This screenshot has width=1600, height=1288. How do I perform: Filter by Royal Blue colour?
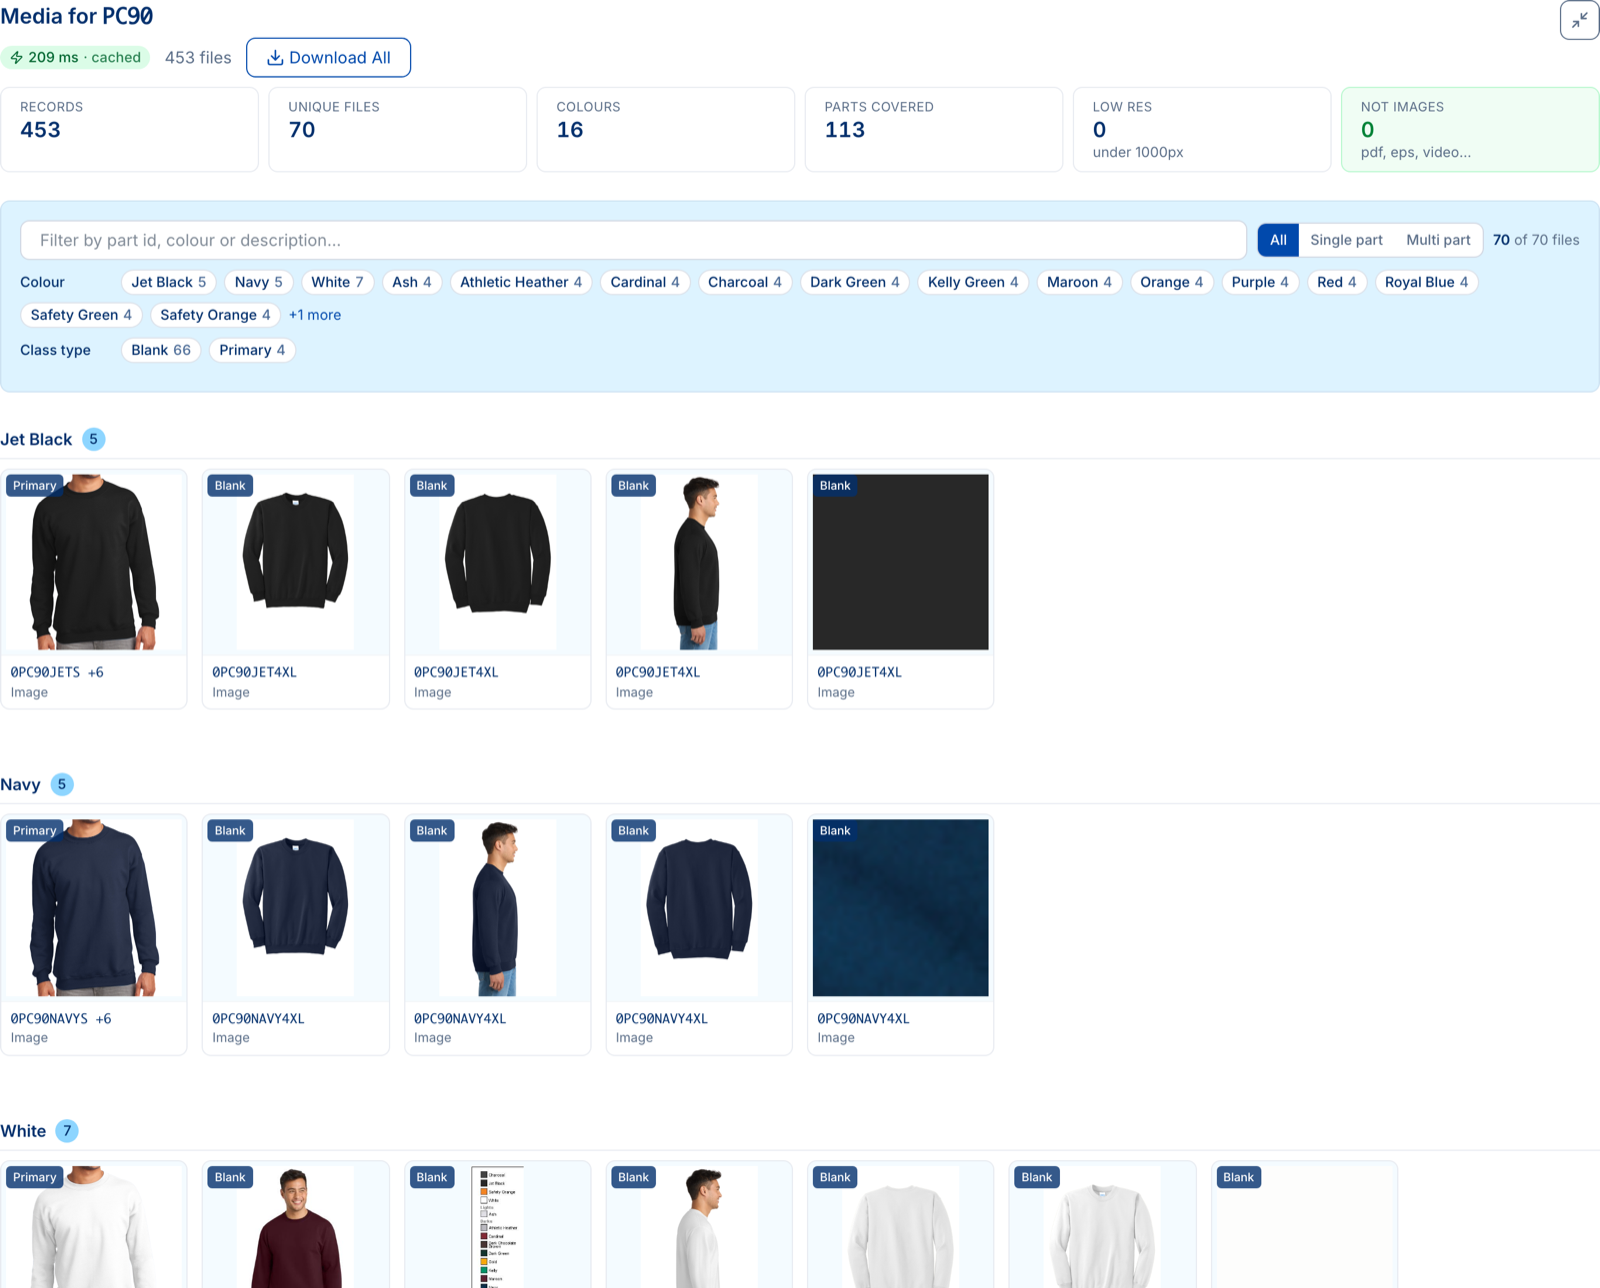click(x=1427, y=282)
